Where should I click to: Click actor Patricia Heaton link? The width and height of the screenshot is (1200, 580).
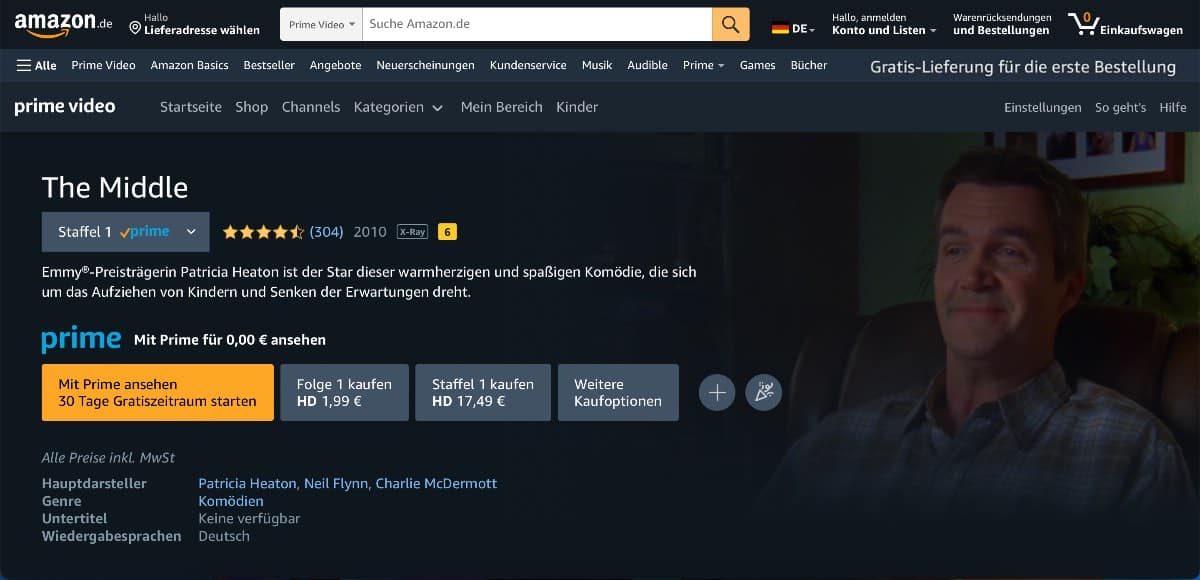[247, 483]
